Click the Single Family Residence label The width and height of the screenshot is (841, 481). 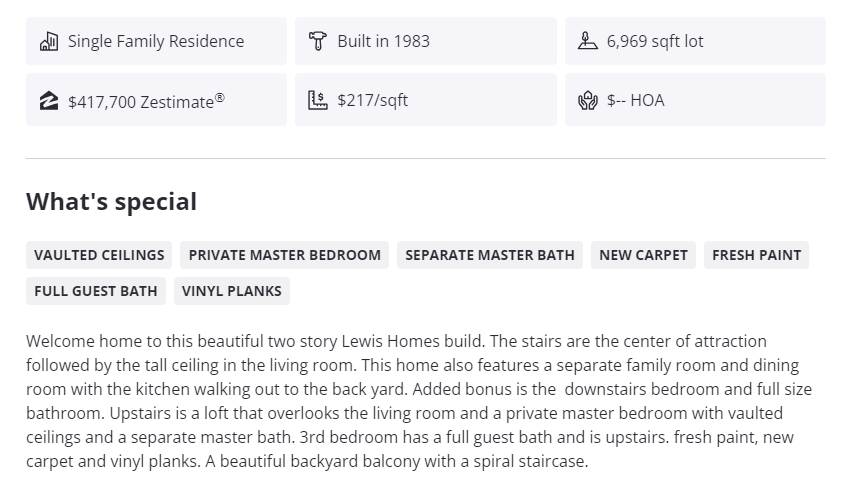coord(156,41)
